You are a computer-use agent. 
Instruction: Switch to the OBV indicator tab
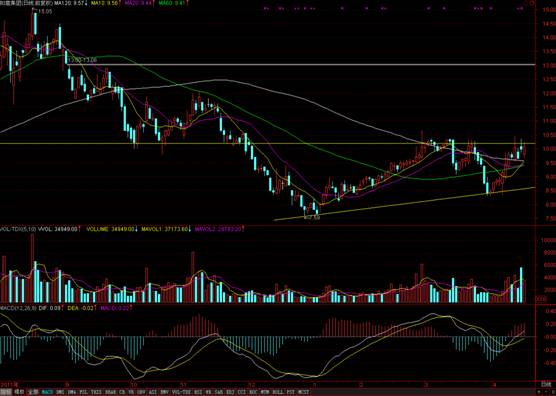click(x=140, y=392)
